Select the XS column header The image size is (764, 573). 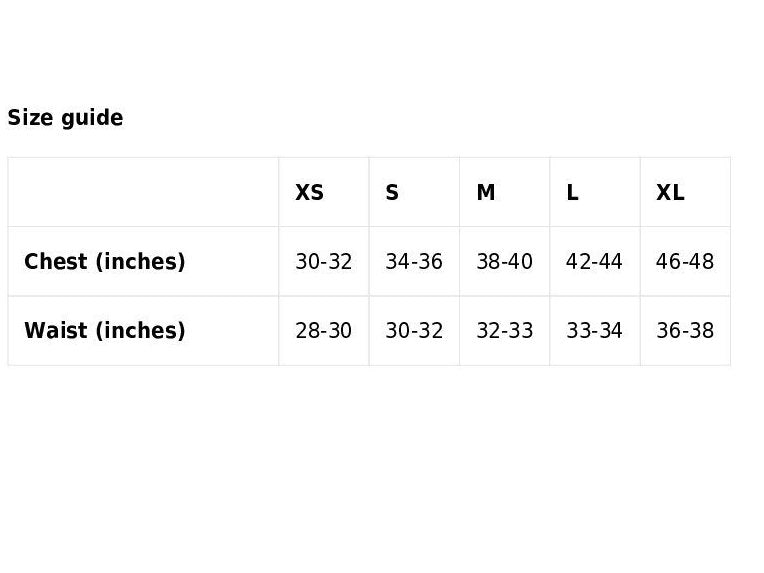(x=310, y=192)
